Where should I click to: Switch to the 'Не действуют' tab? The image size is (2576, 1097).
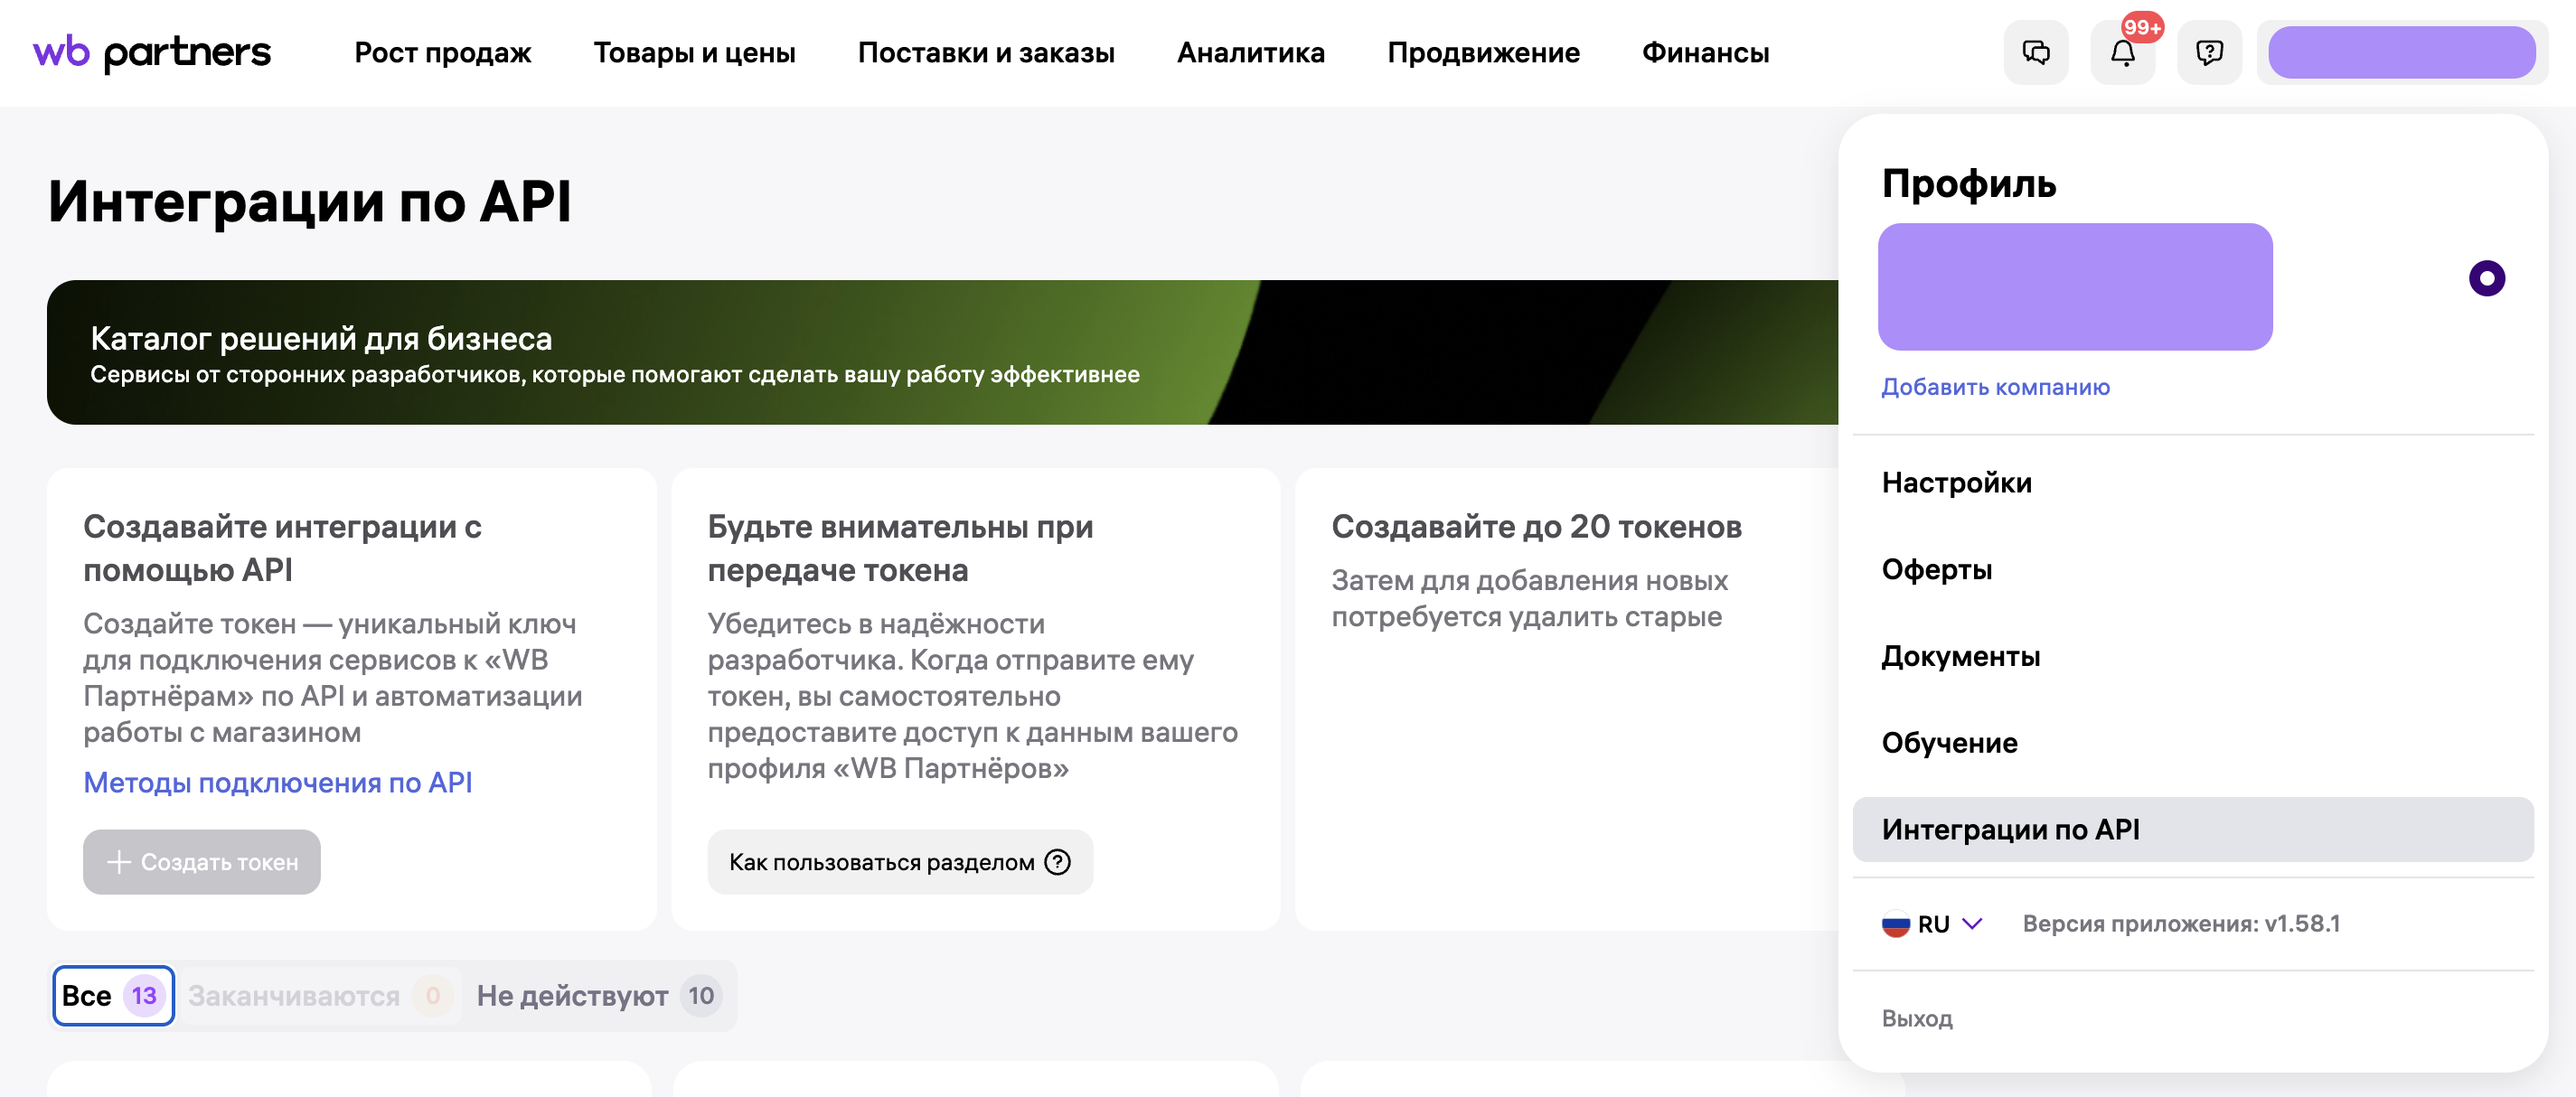click(x=597, y=996)
